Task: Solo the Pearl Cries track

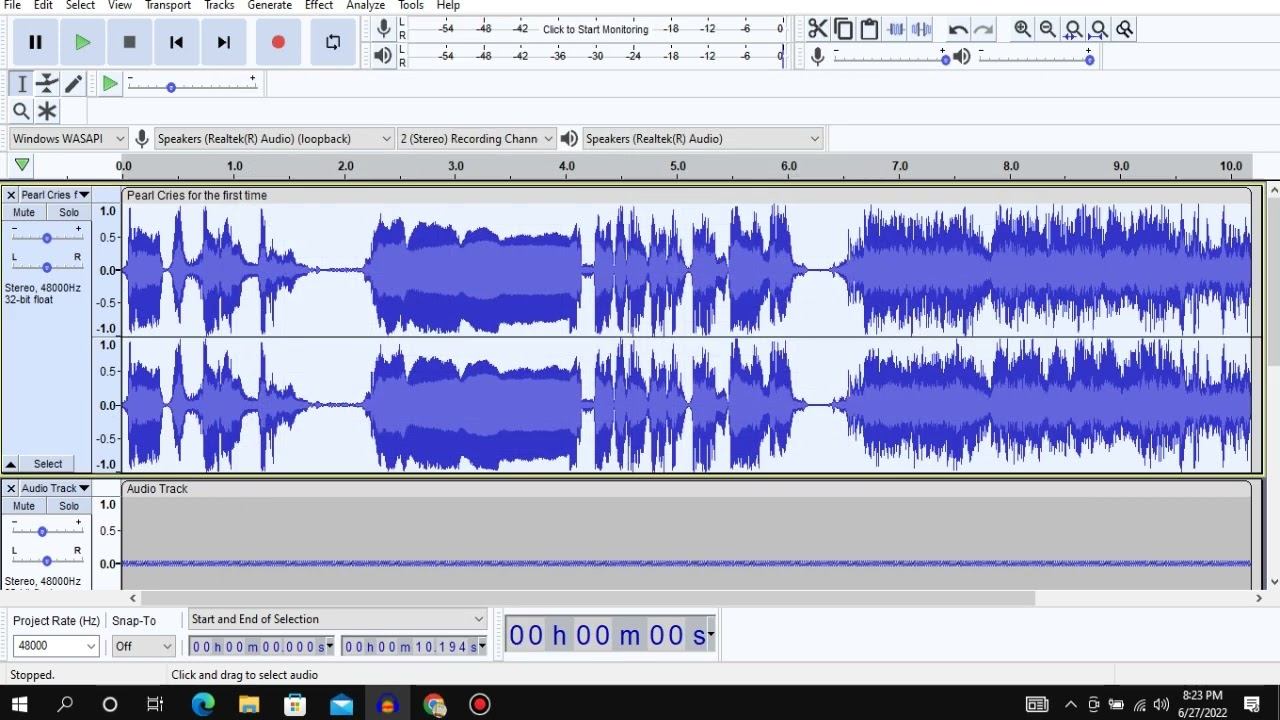Action: 69,212
